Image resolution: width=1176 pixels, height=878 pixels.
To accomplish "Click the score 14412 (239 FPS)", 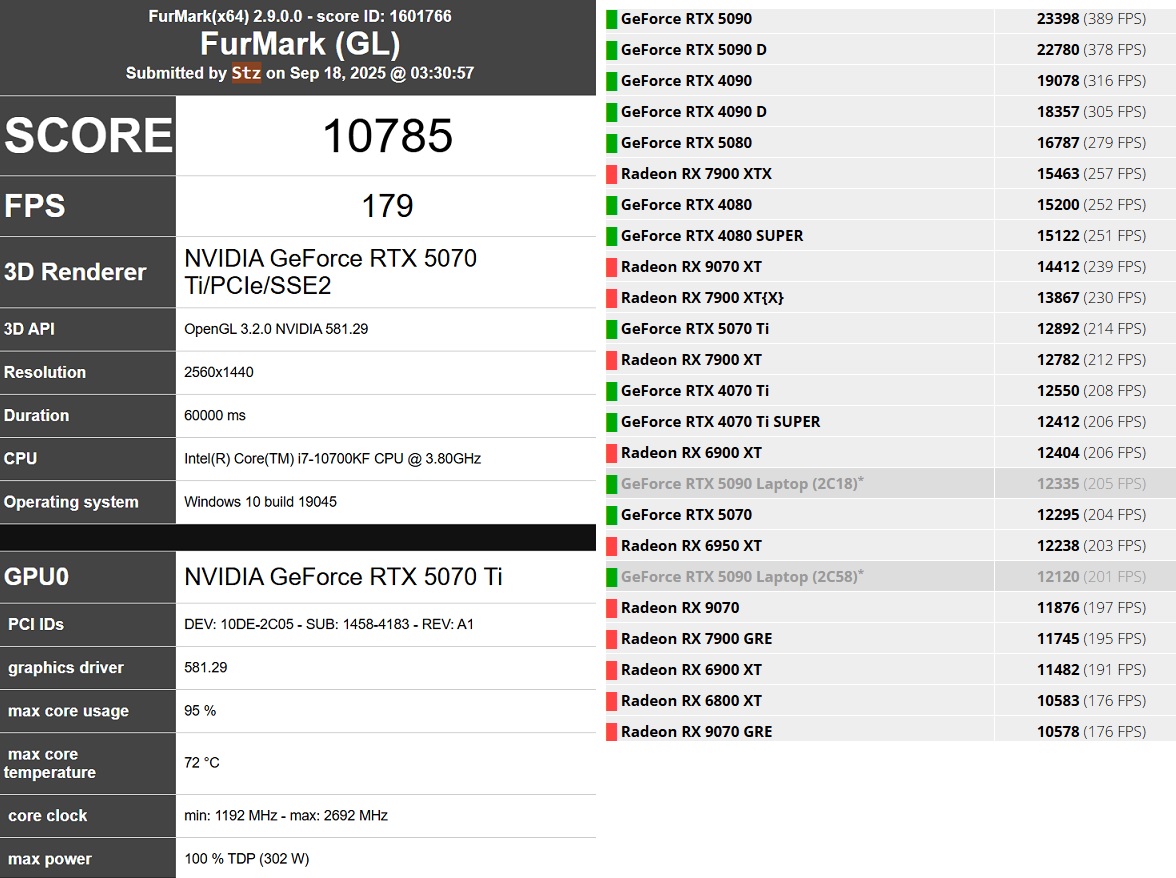I will pyautogui.click(x=1091, y=267).
